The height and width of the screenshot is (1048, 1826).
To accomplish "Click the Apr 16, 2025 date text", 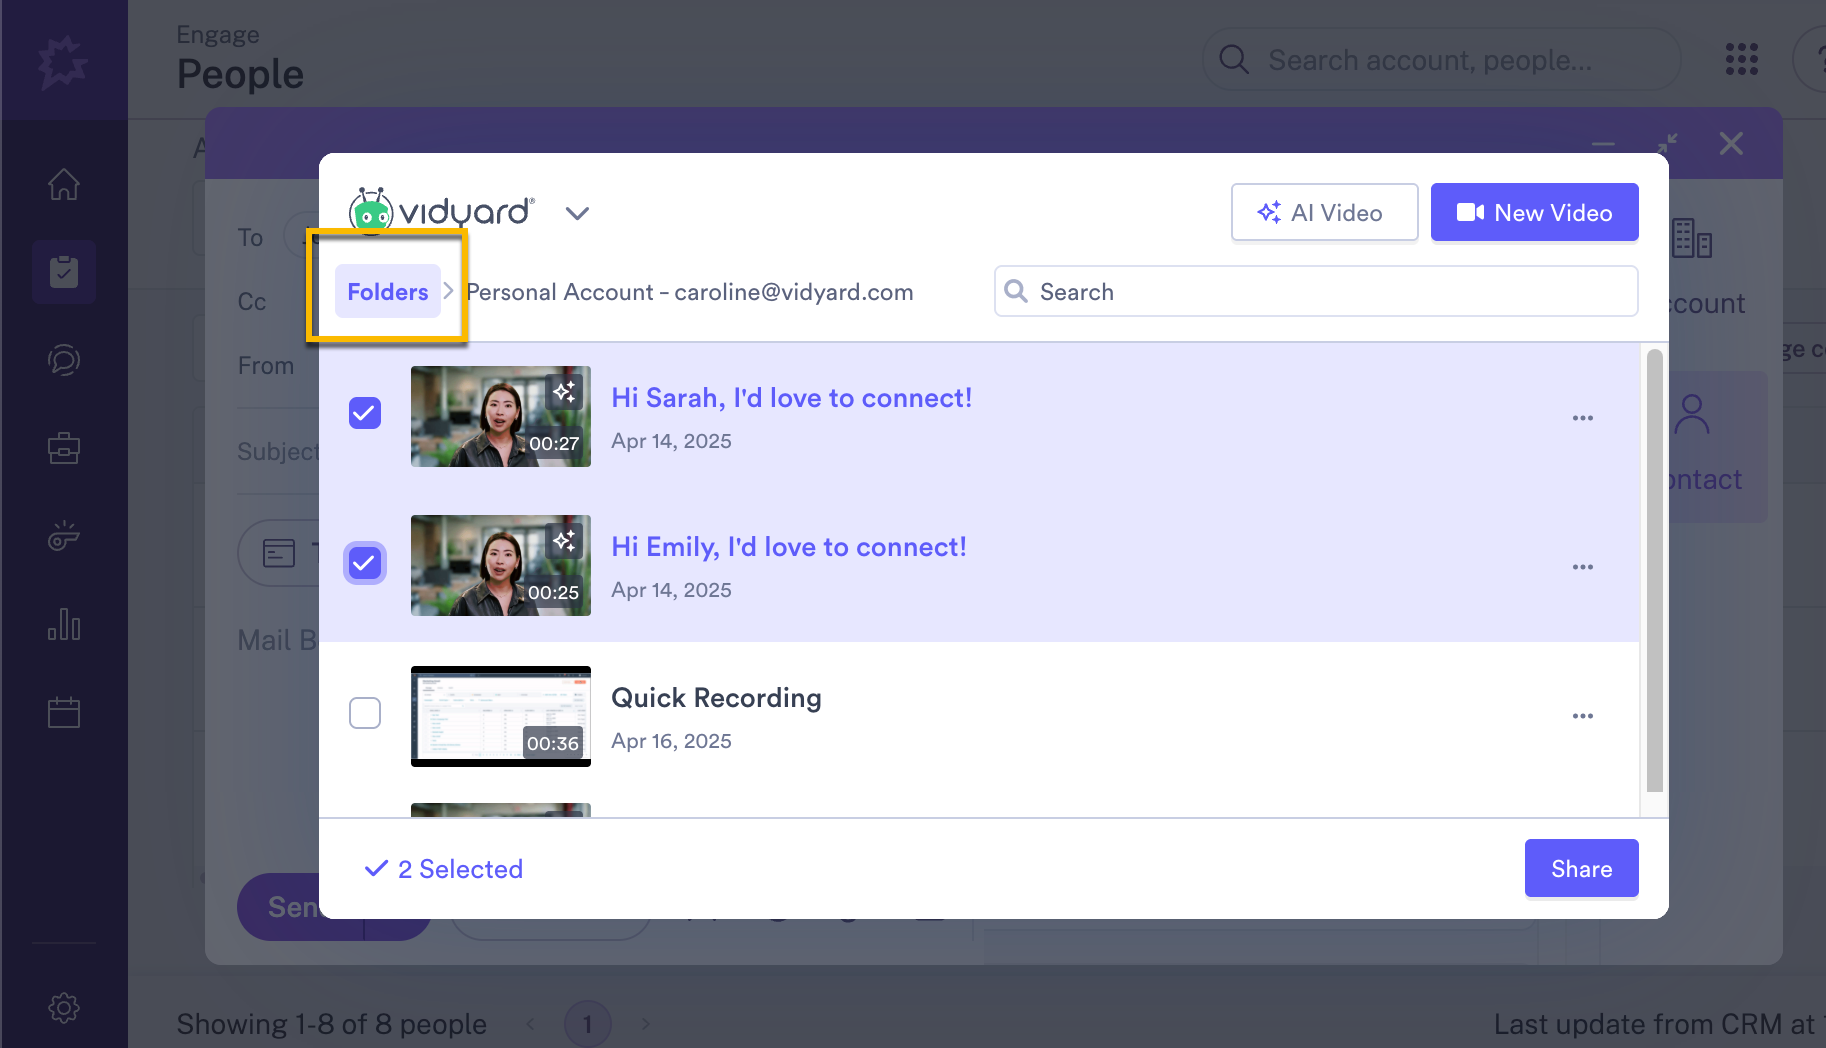I will point(671,741).
